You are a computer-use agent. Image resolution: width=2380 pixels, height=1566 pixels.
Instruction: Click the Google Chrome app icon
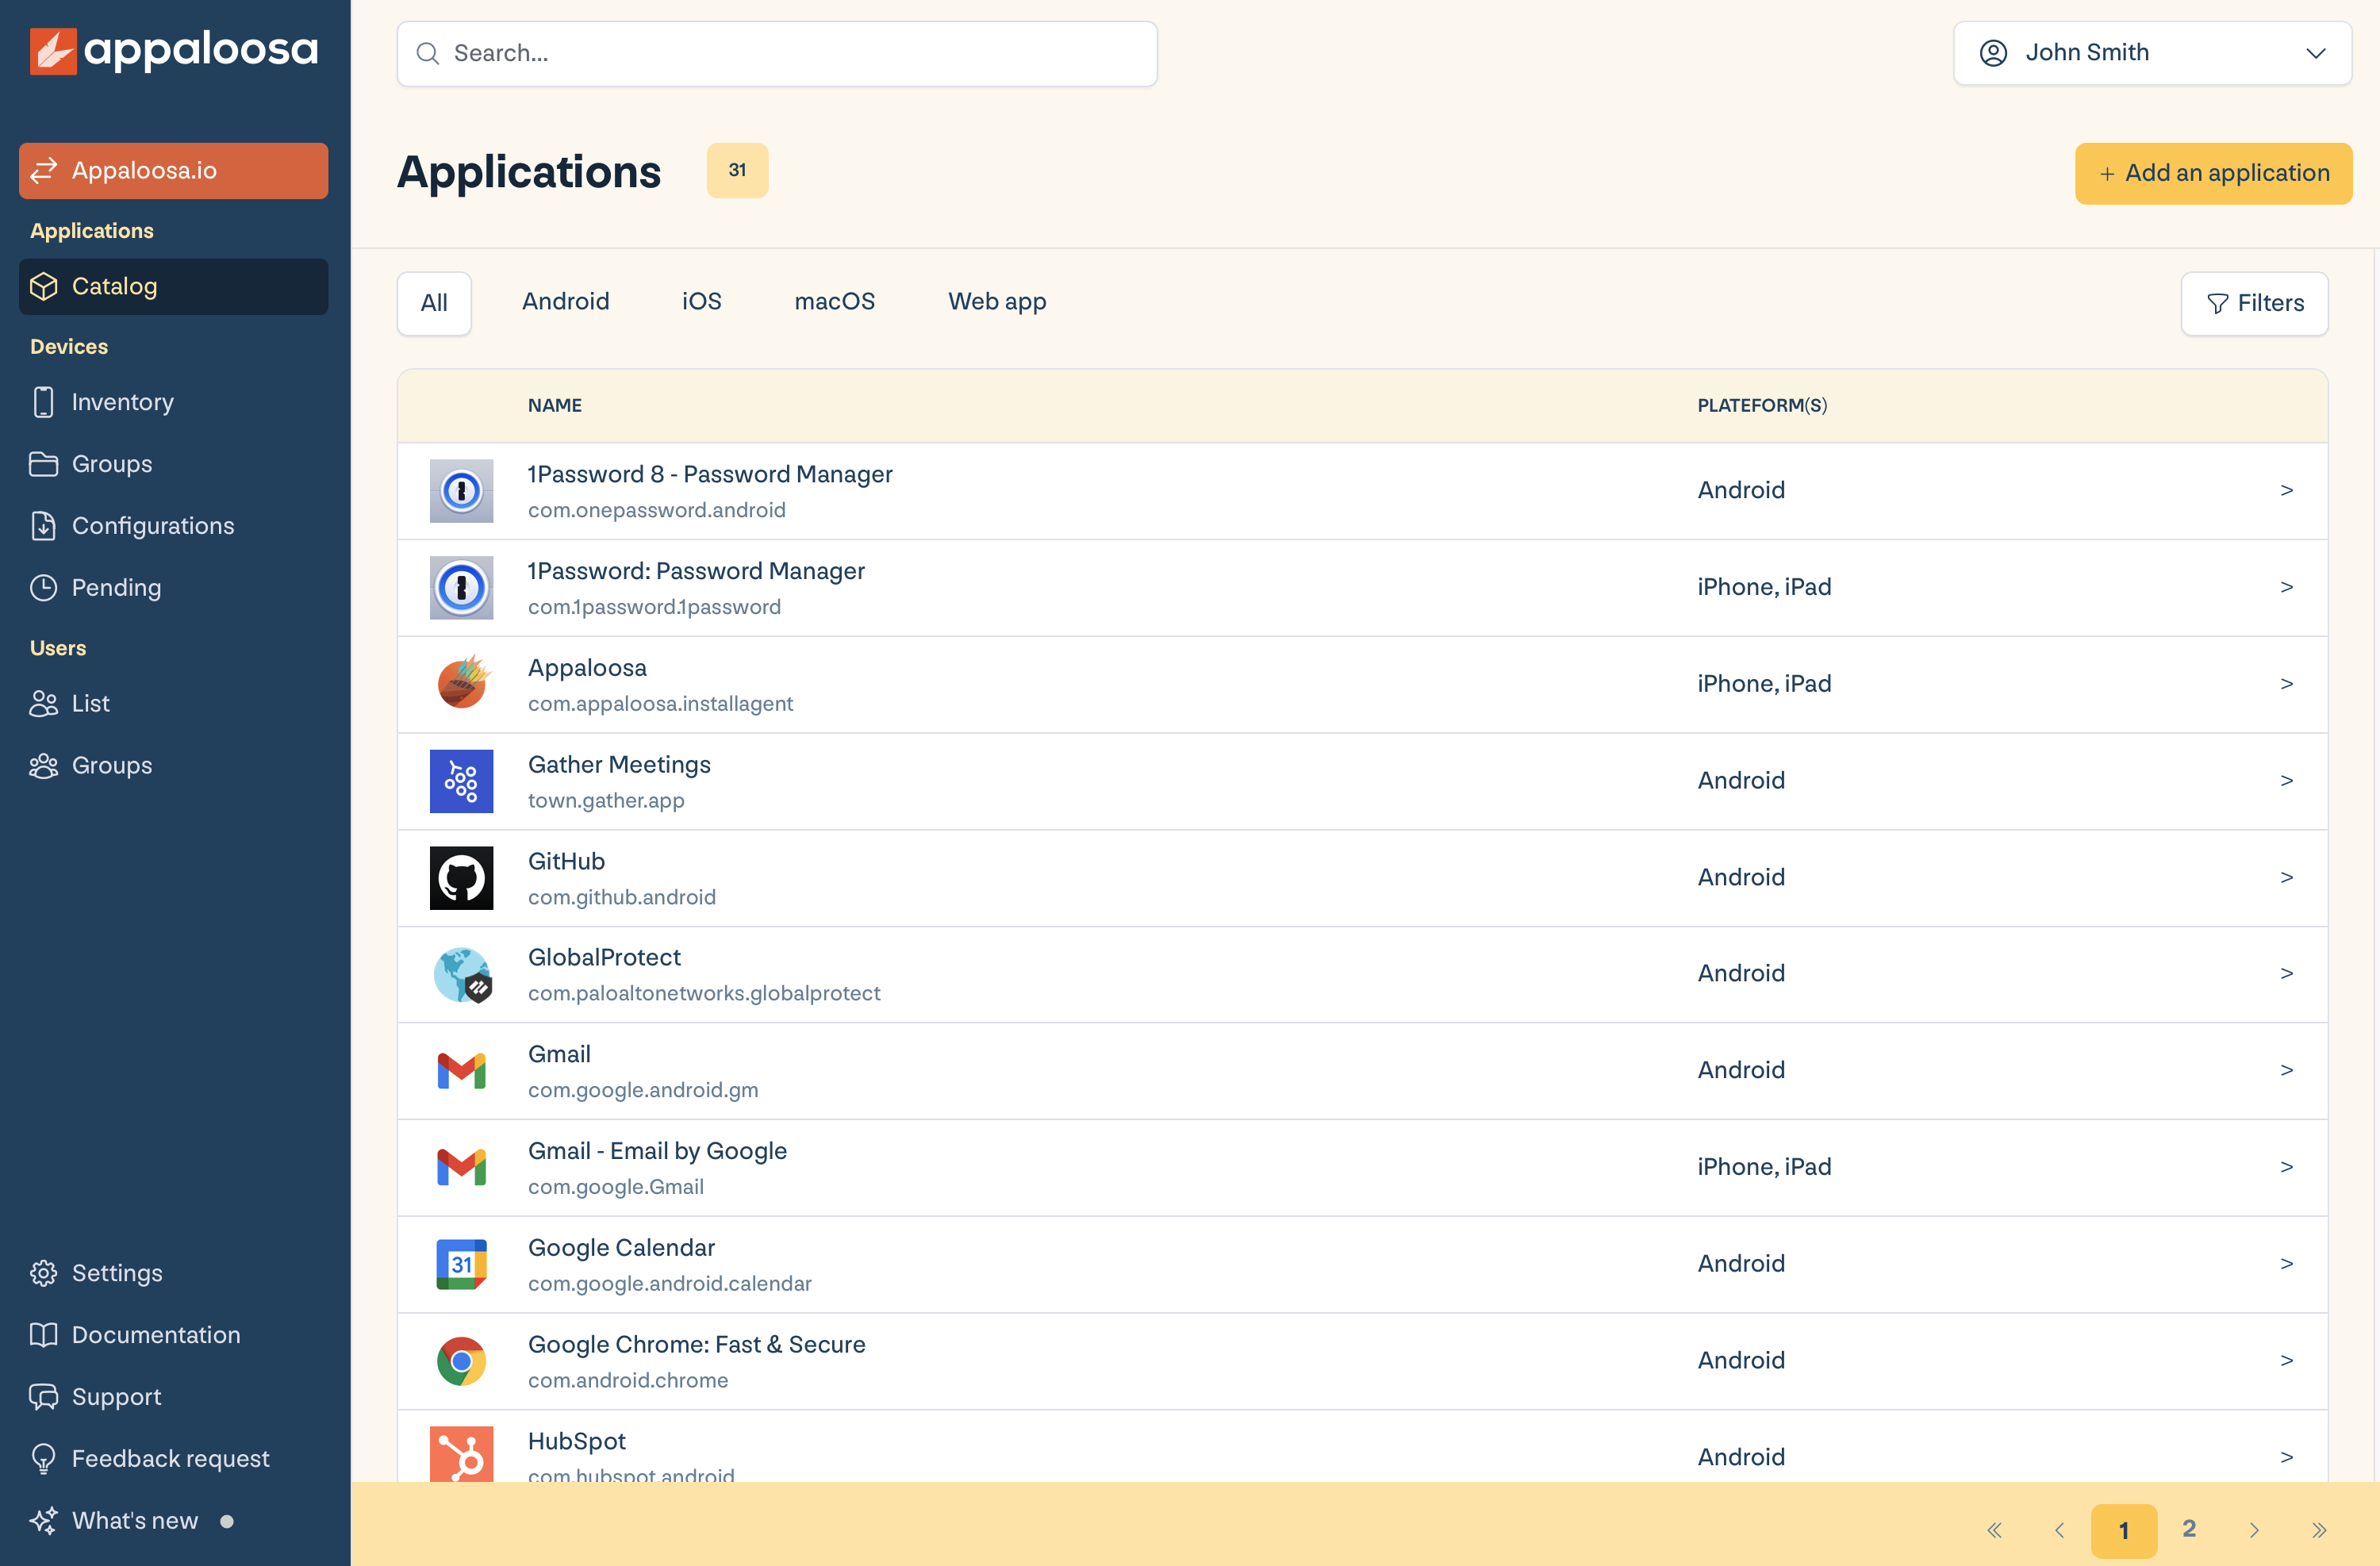[461, 1361]
